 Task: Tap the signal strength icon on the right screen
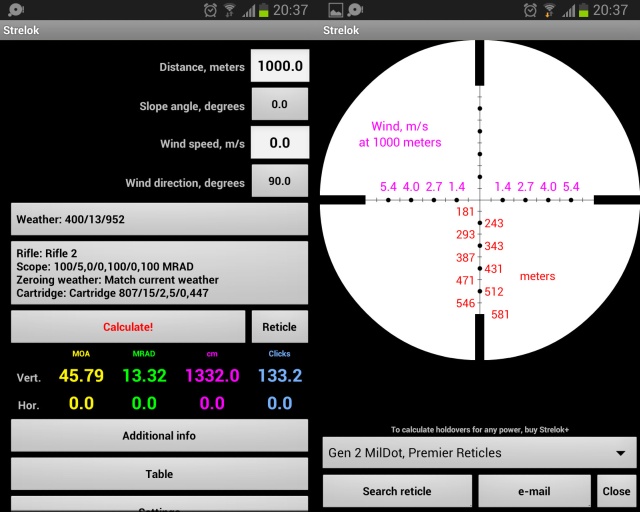[x=569, y=10]
